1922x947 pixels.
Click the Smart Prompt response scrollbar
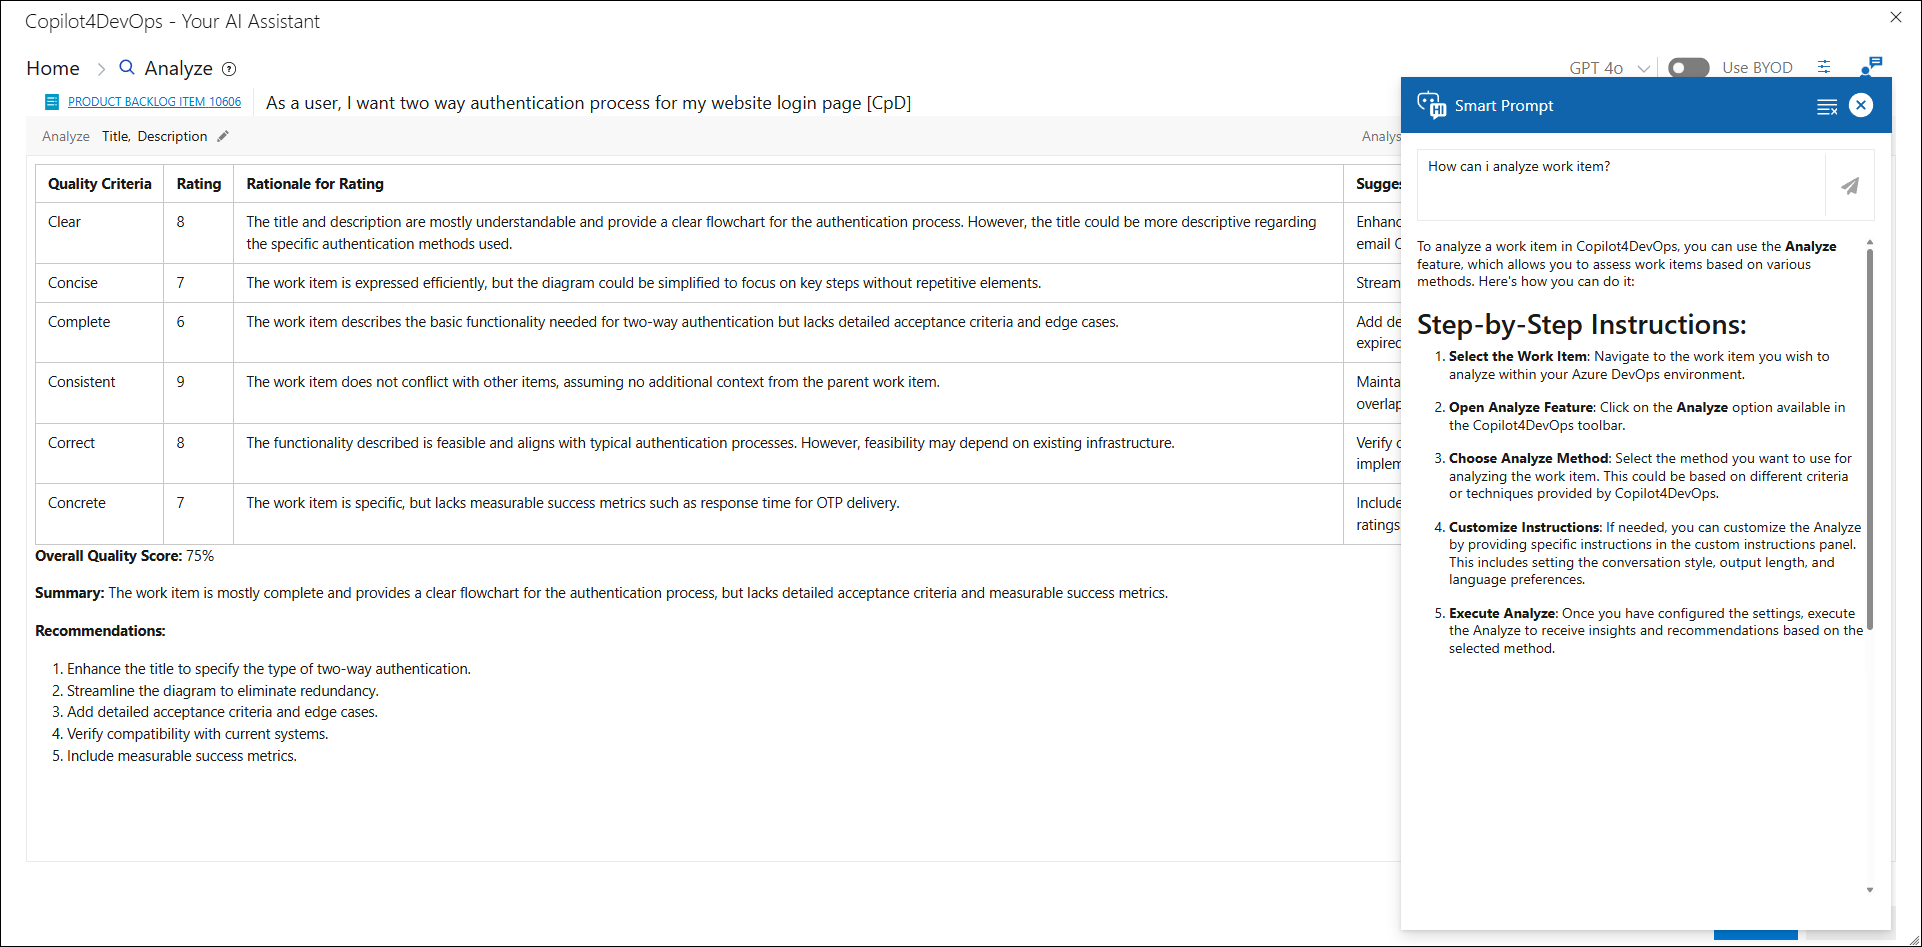pyautogui.click(x=1869, y=440)
